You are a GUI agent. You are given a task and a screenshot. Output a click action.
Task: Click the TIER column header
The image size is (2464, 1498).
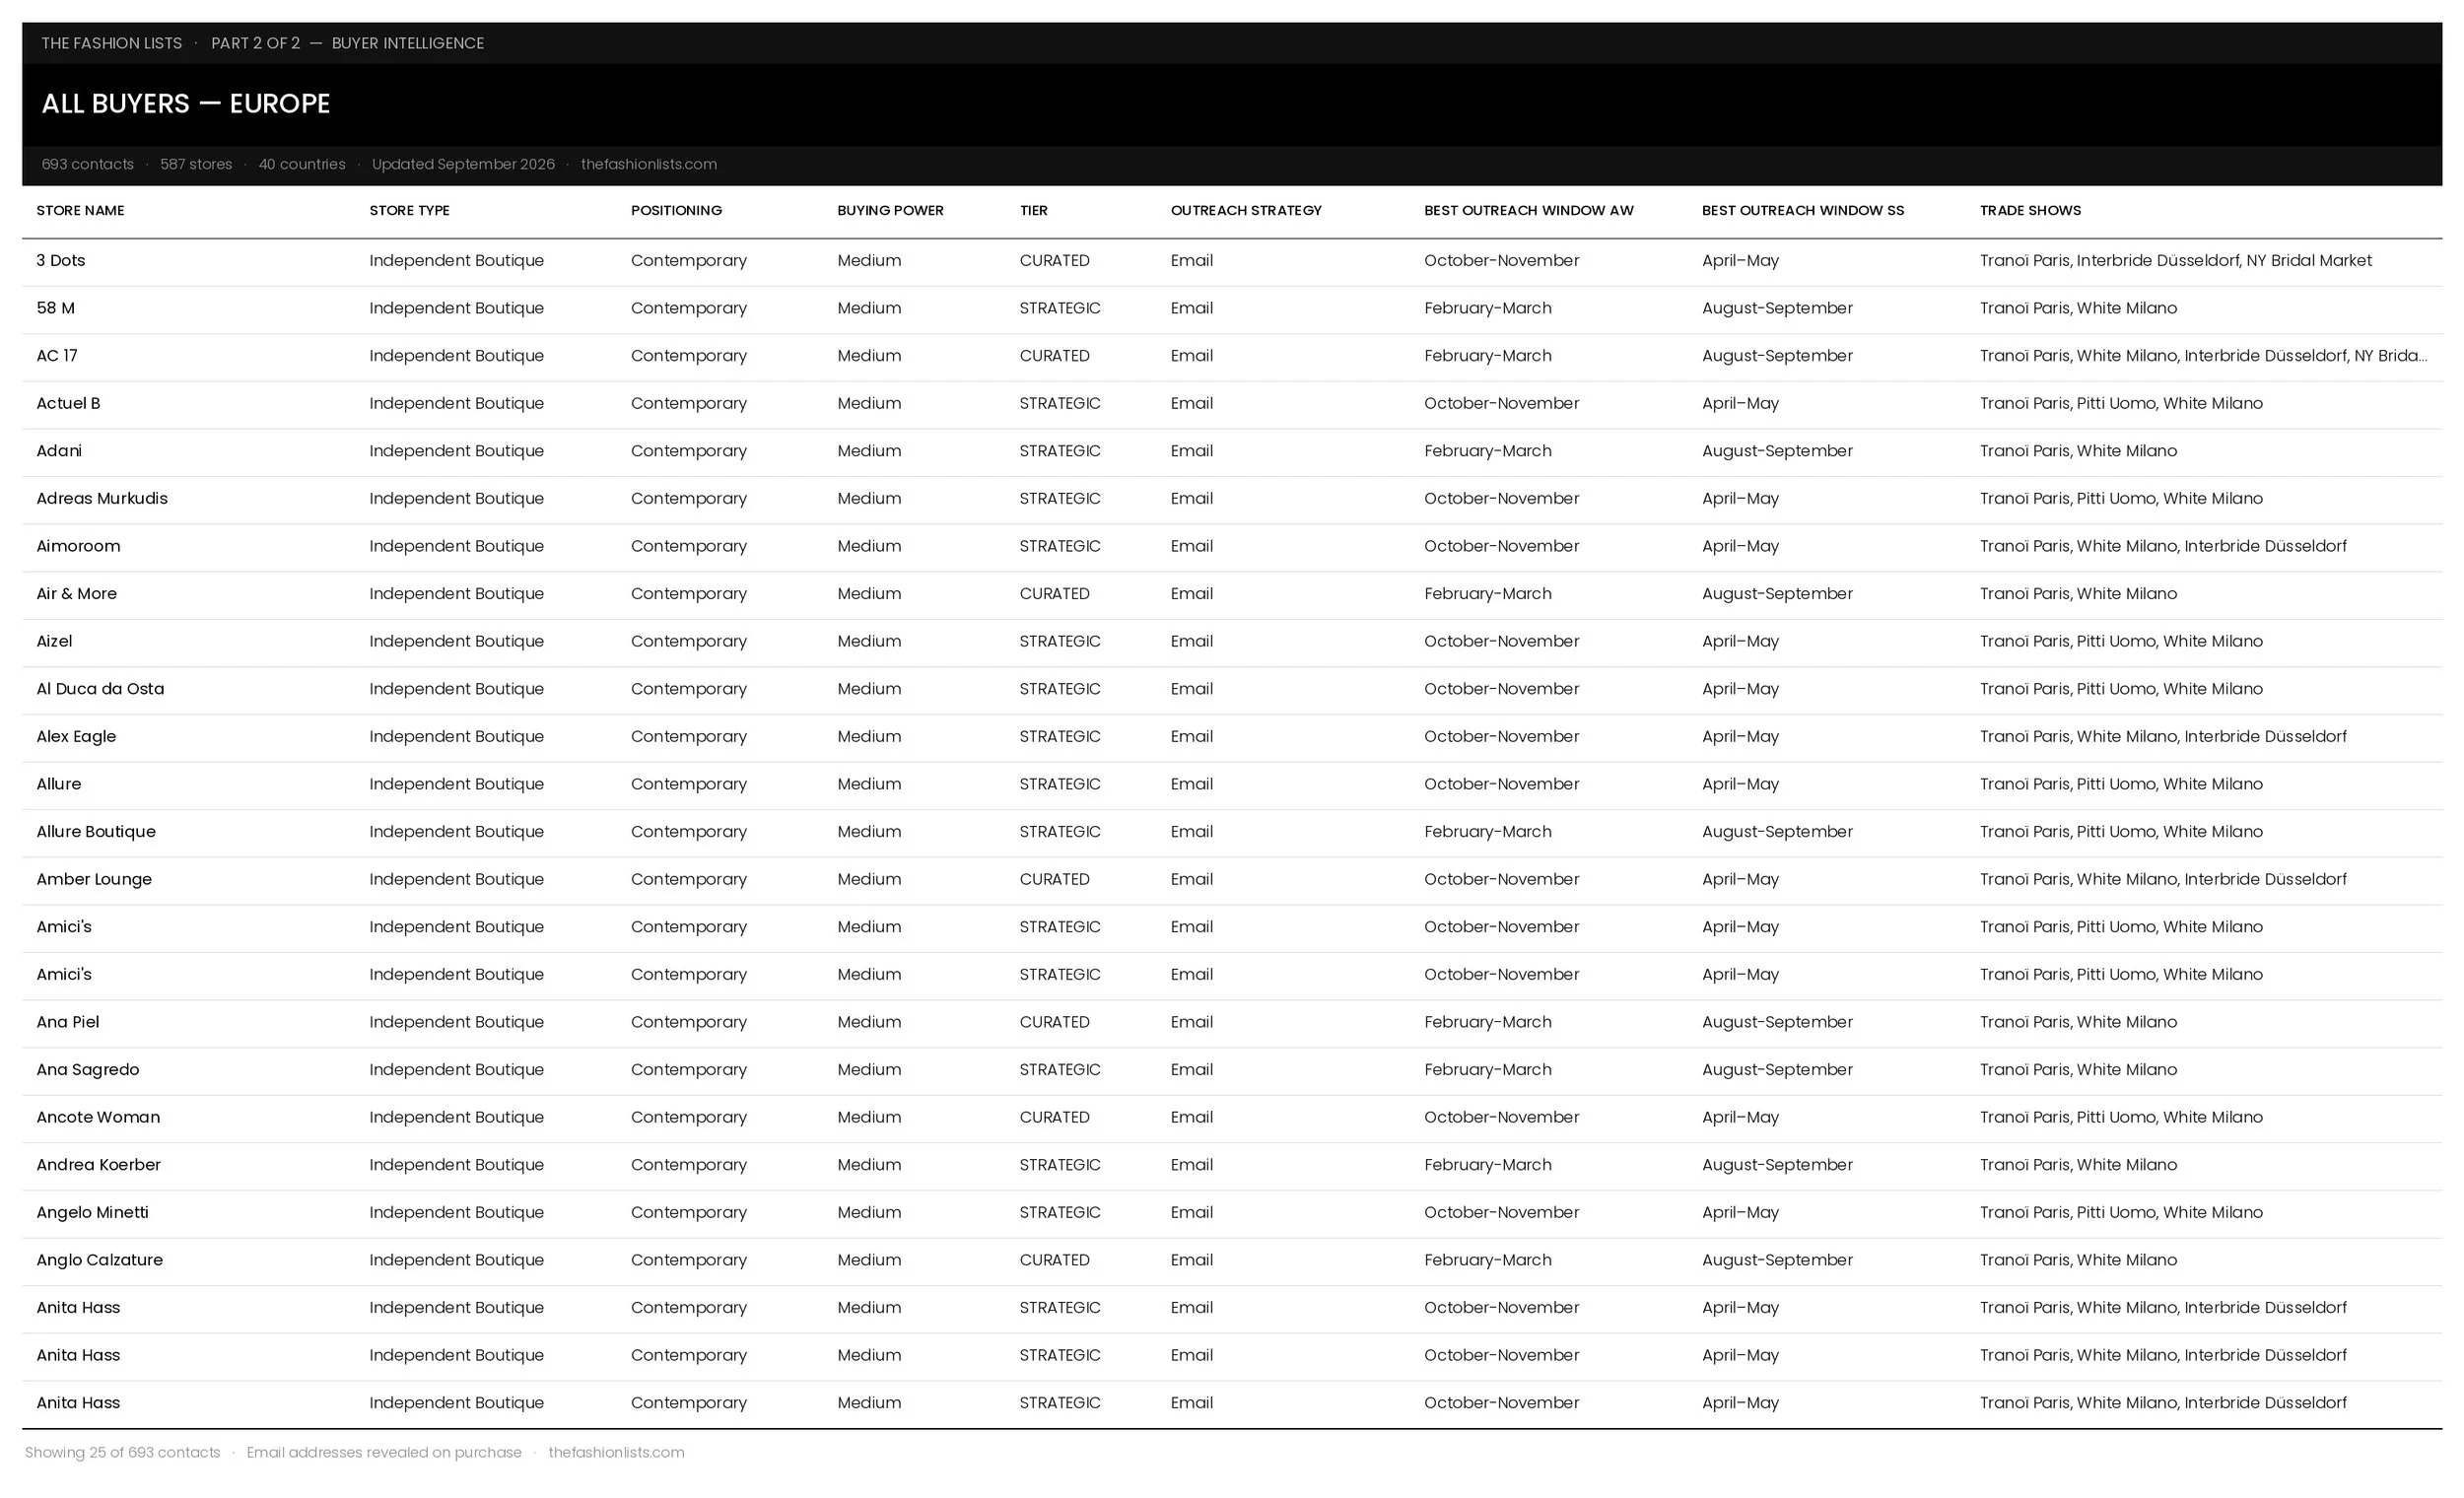pos(1033,210)
